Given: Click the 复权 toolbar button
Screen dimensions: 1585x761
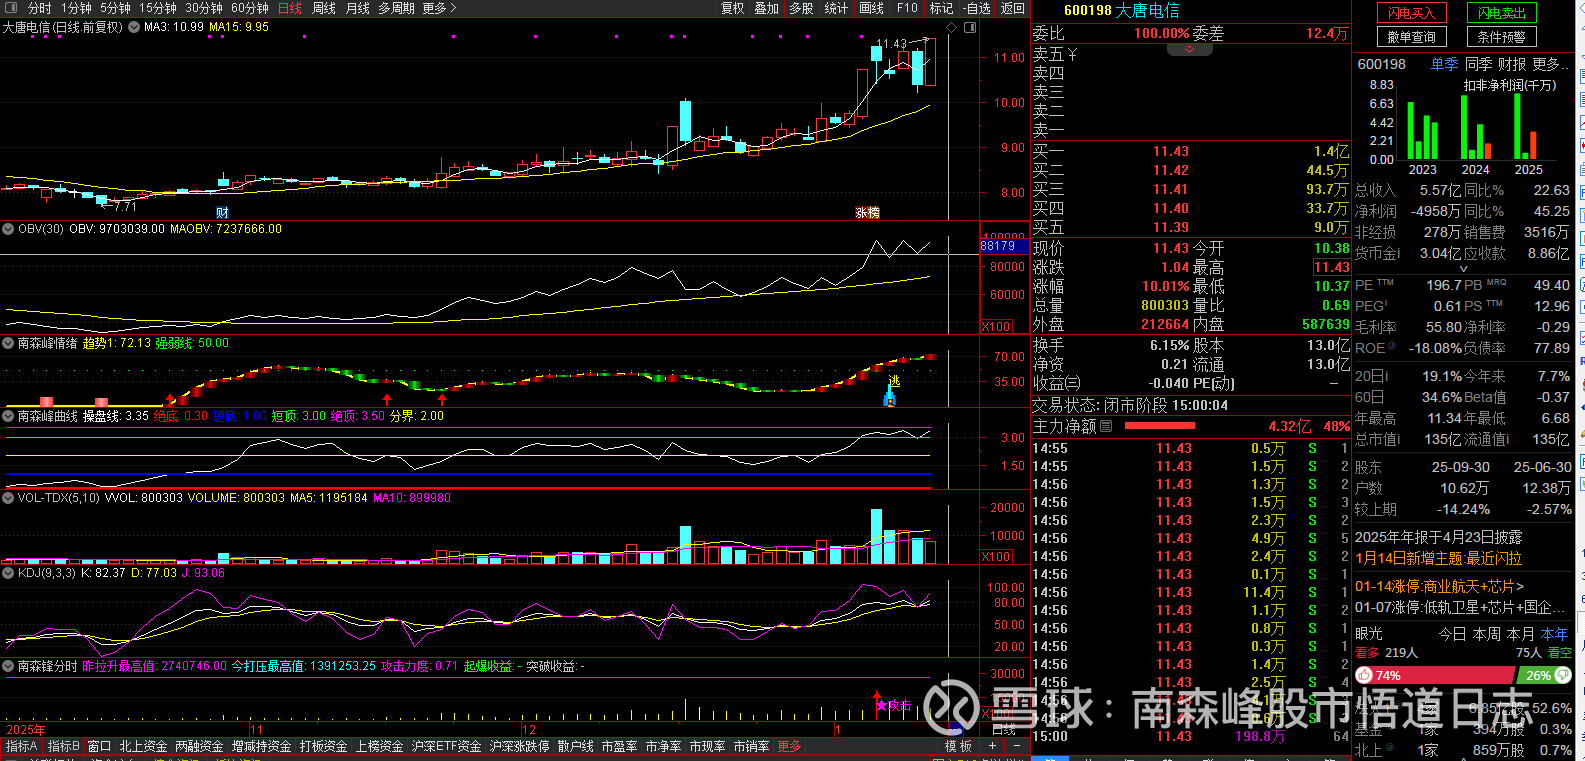Looking at the screenshot, I should click(733, 8).
